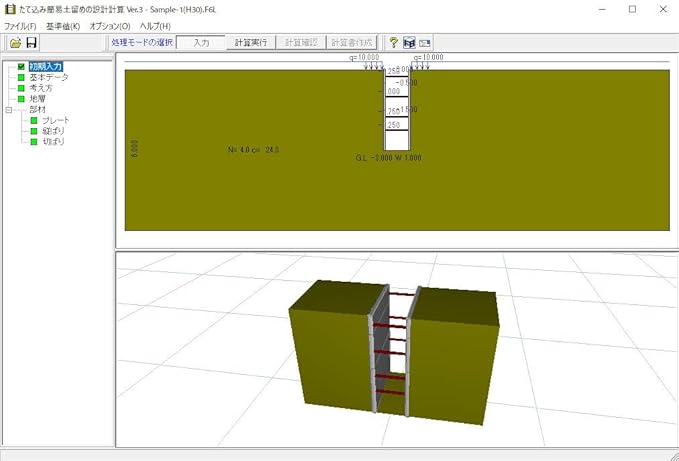This screenshot has height=461, width=679.
Task: Collapse the 部材 tree node
Action: click(x=9, y=110)
